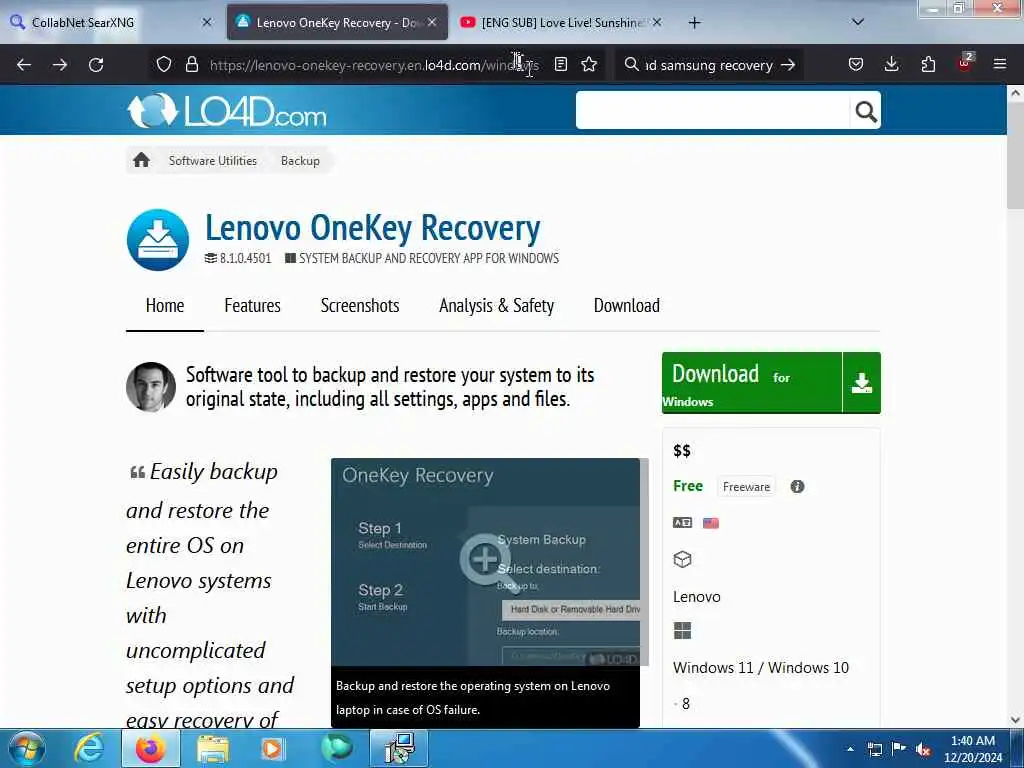Open the extensions puzzle icon
Image resolution: width=1024 pixels, height=768 pixels.
[x=928, y=65]
